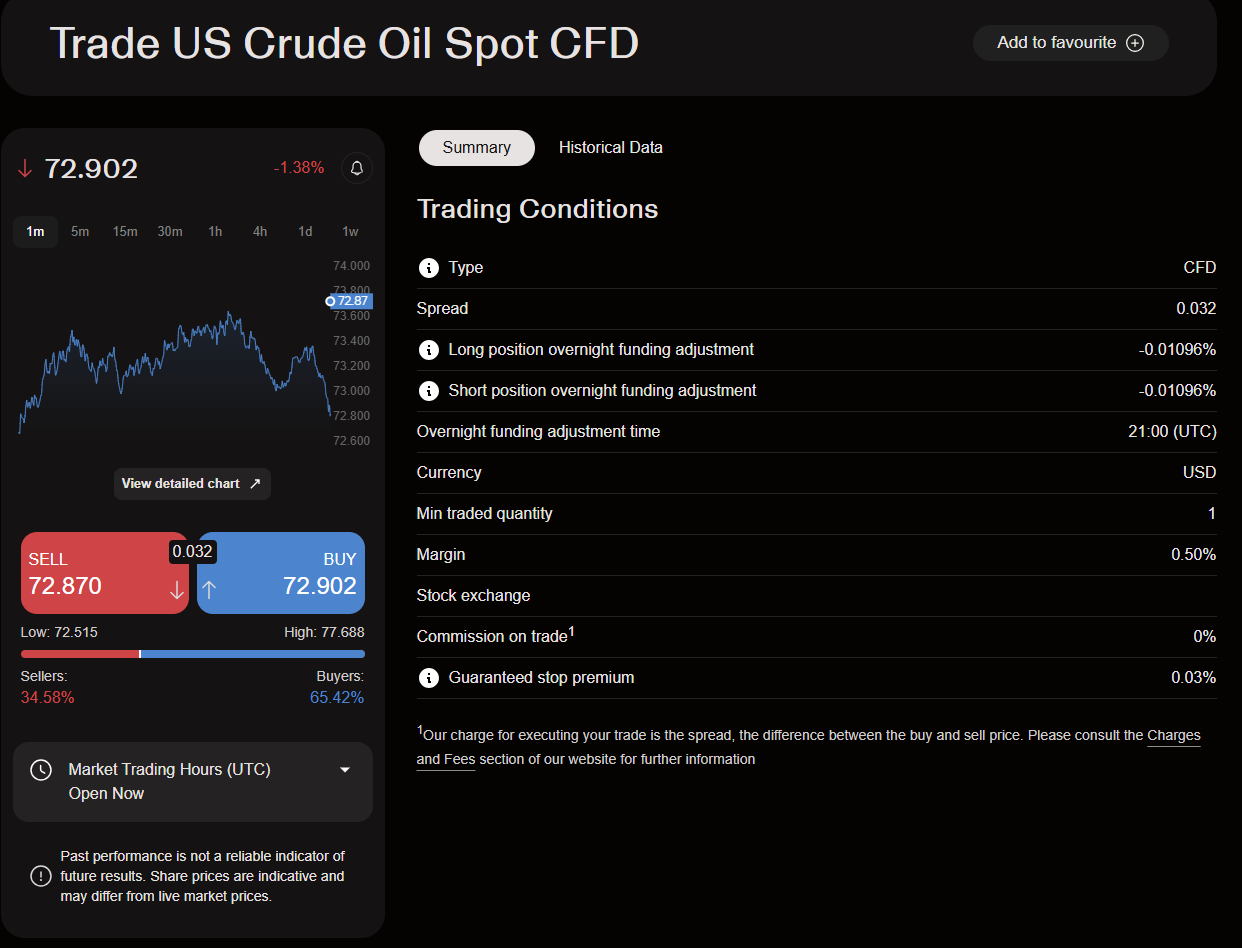
Task: Select the 30m chart timeframe
Action: (x=170, y=232)
